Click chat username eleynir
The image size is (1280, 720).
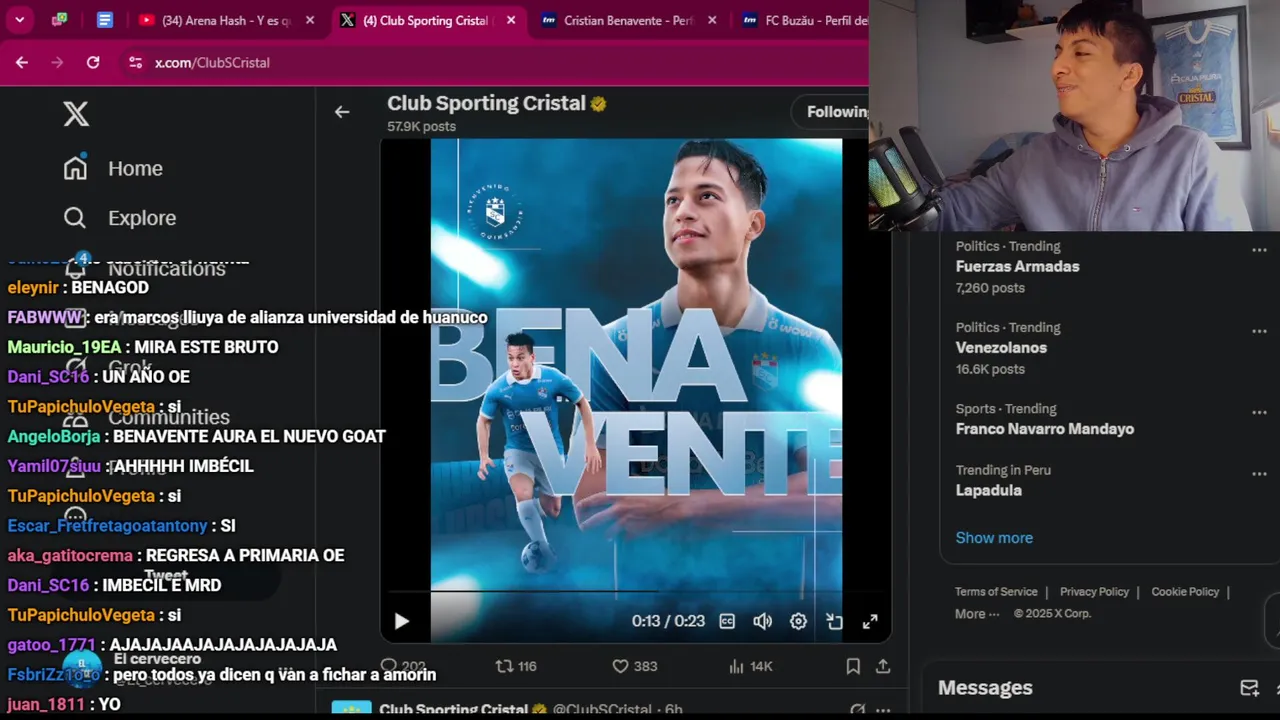click(33, 288)
